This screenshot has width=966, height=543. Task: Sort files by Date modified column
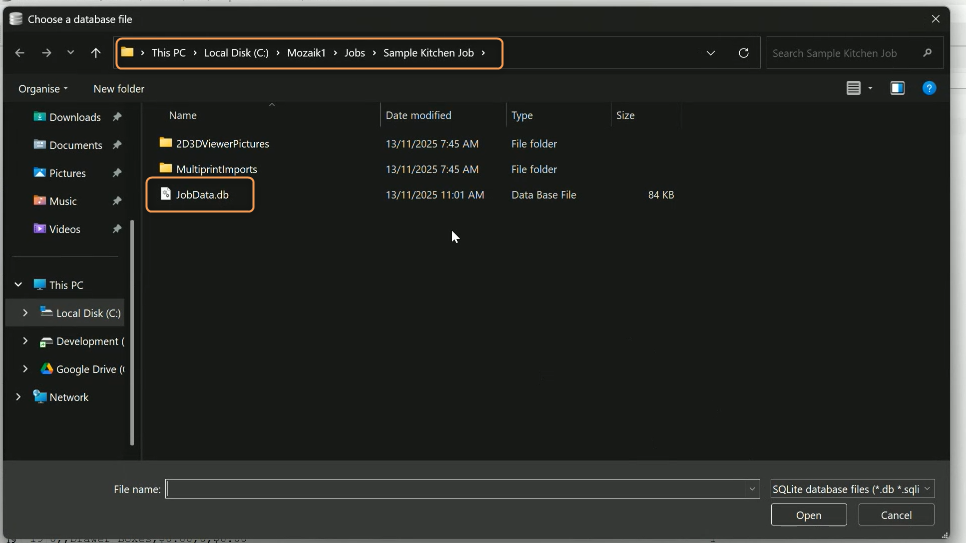click(x=418, y=116)
